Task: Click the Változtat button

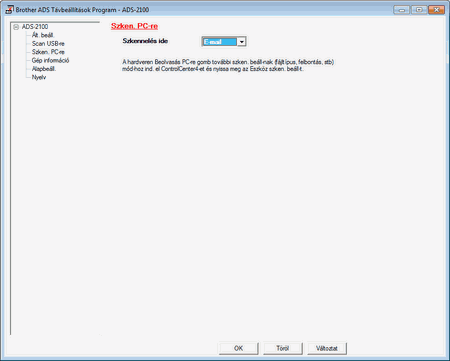Action: click(327, 348)
